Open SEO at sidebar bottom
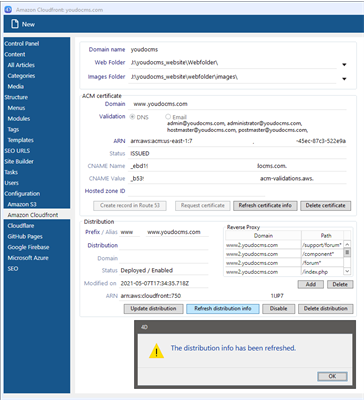The width and height of the screenshot is (364, 400). click(13, 268)
